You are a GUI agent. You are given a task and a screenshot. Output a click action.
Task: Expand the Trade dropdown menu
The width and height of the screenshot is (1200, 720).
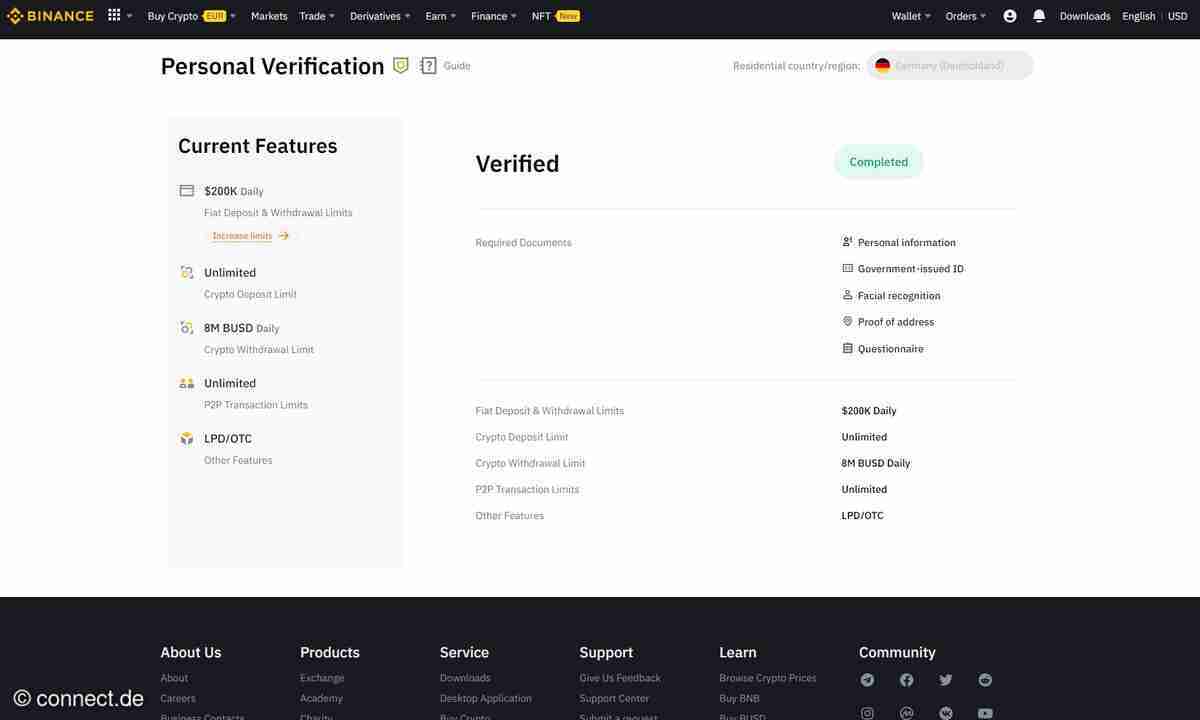tap(317, 16)
